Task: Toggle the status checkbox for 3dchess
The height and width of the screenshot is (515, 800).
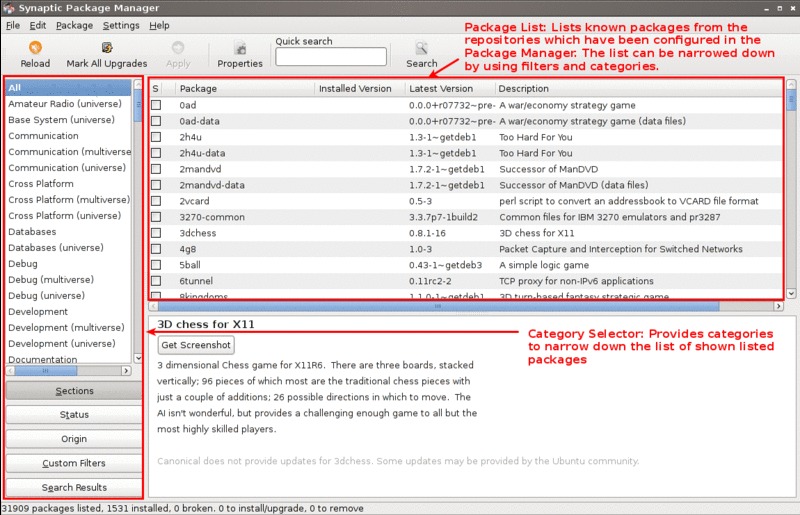Action: point(156,233)
